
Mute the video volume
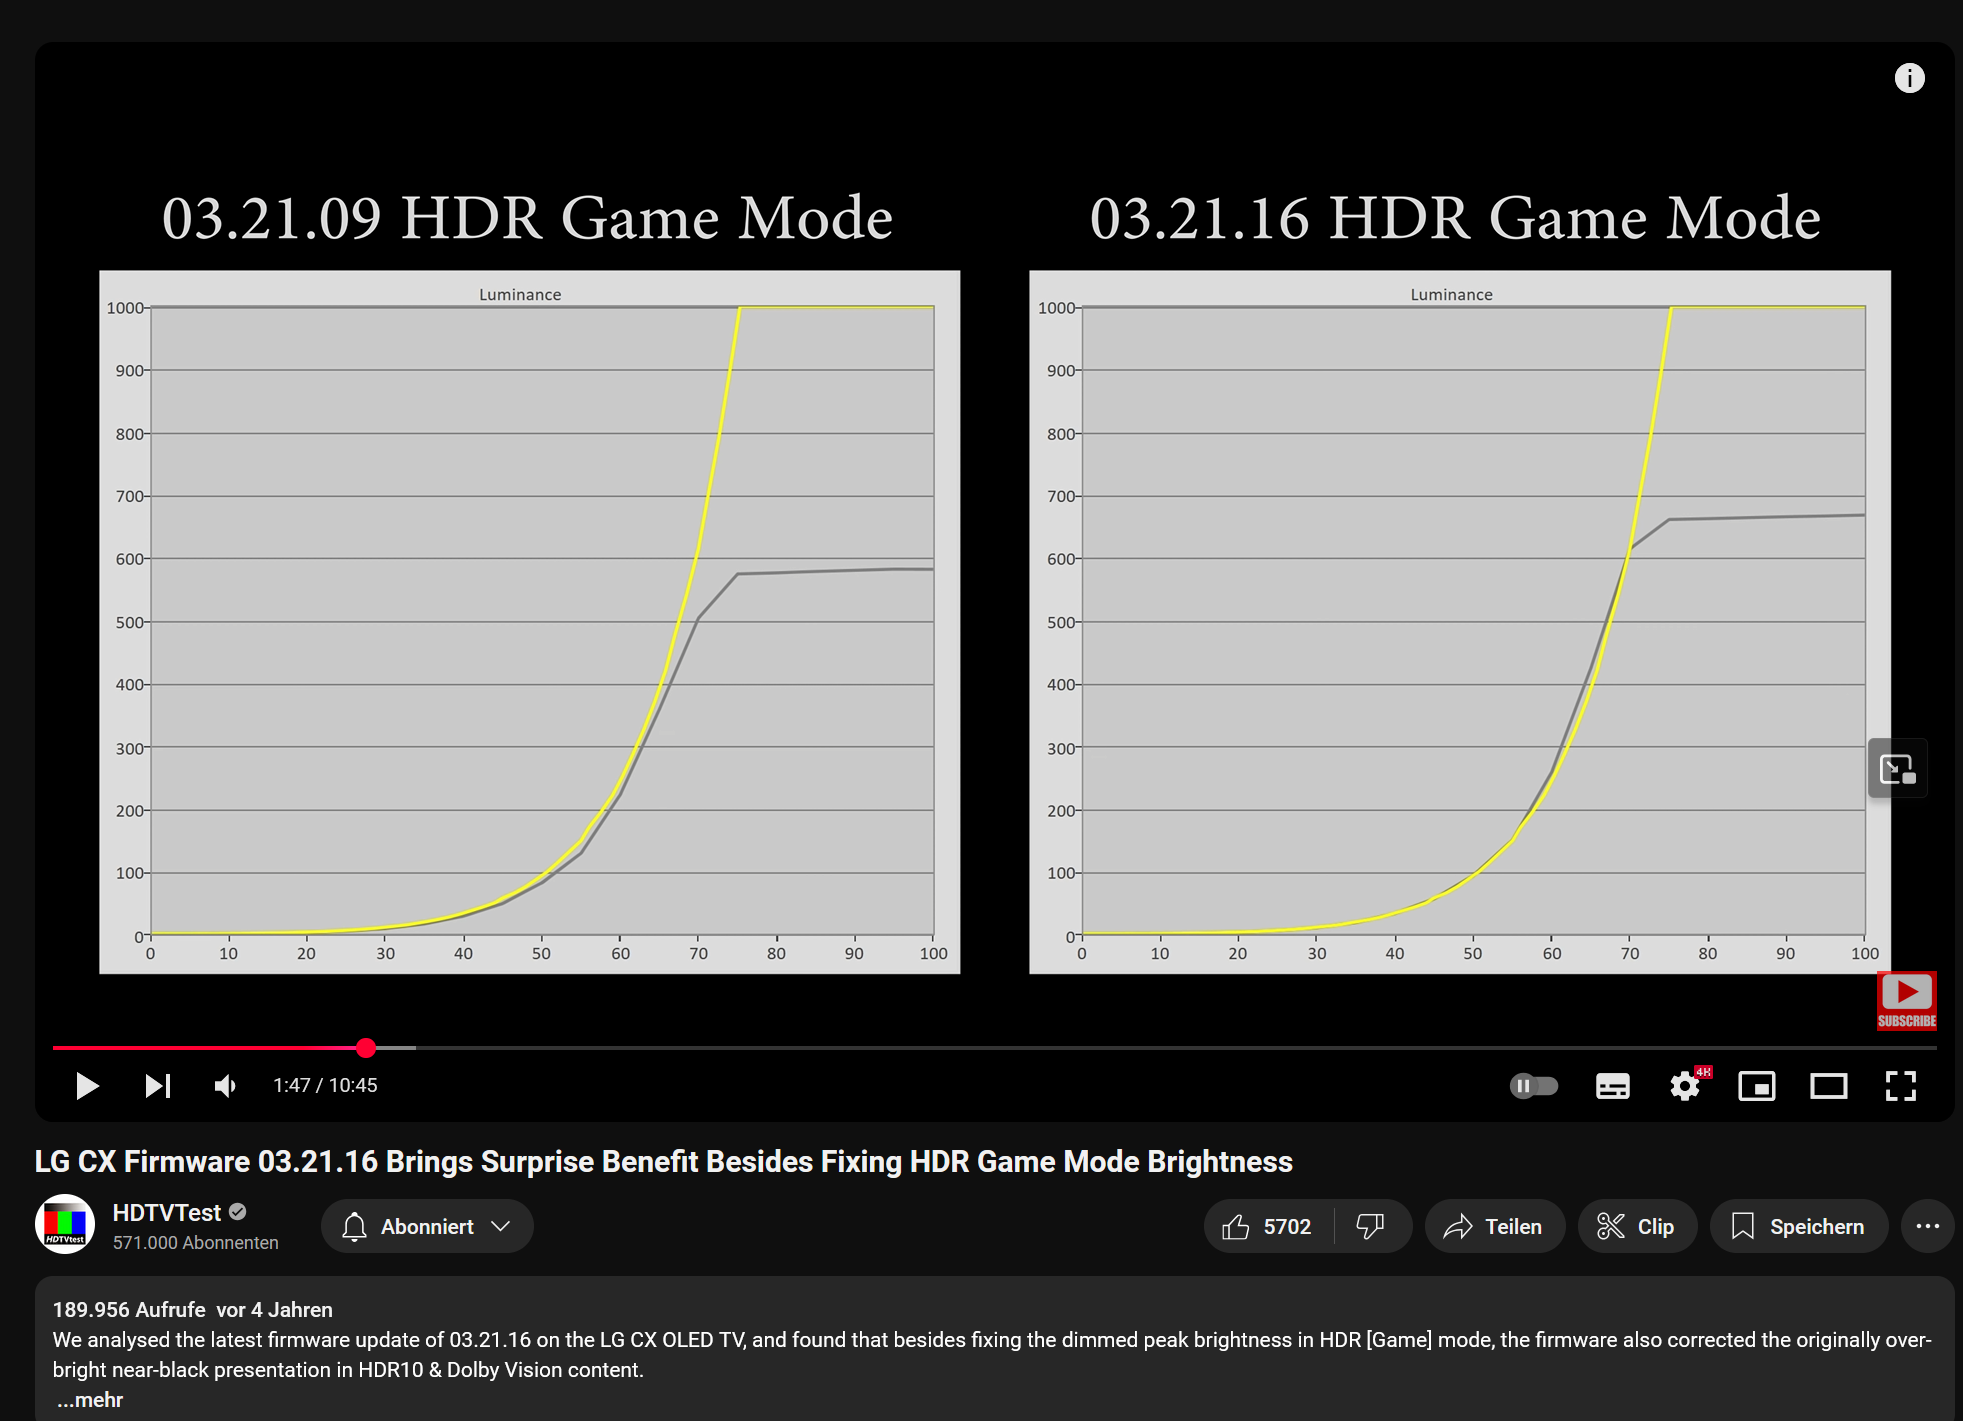point(226,1085)
